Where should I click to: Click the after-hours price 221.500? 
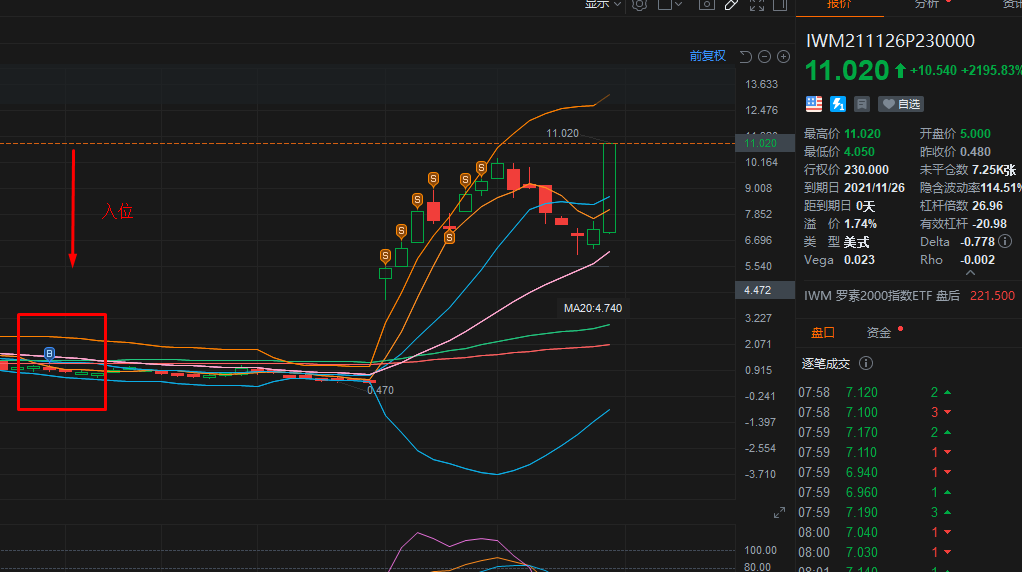992,296
